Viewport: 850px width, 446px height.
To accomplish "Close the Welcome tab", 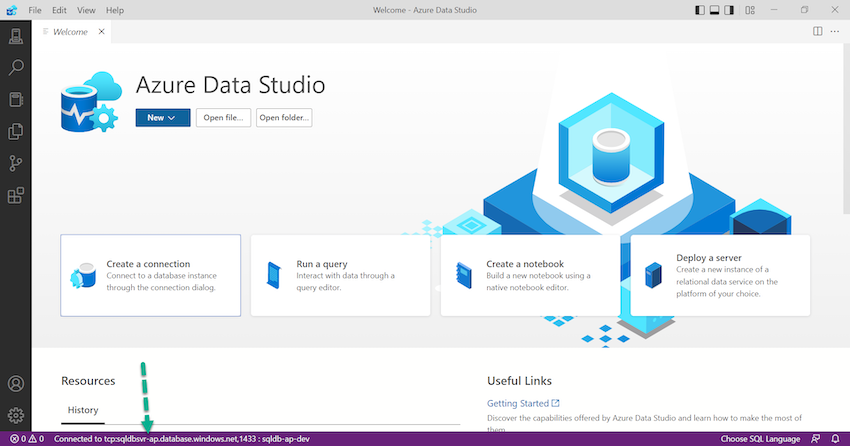I will (101, 31).
